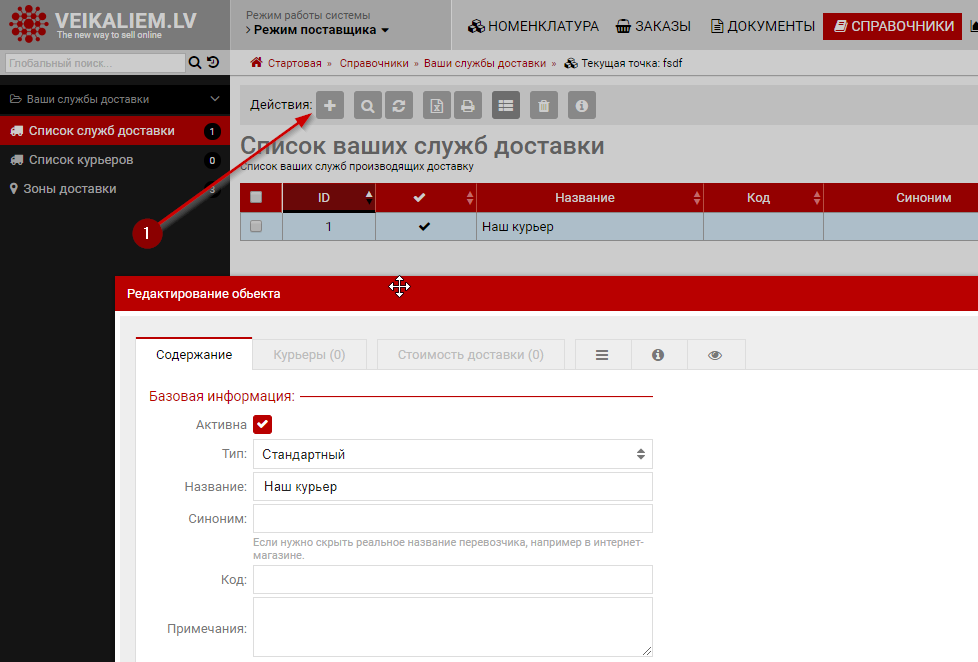The height and width of the screenshot is (662, 978).
Task: Click the search history icon
Action: 213,63
